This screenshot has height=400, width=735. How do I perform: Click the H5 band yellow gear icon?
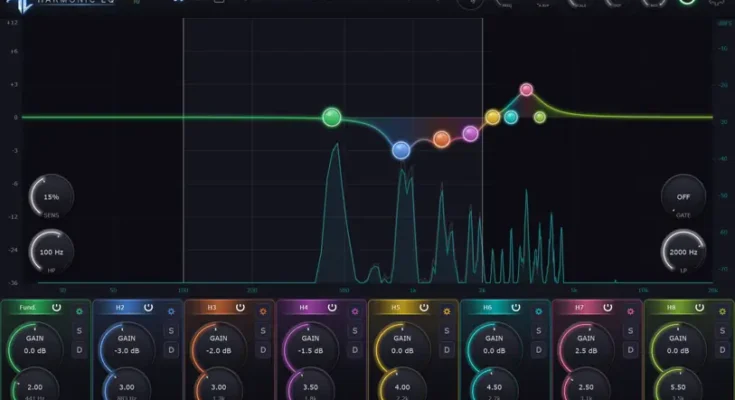point(447,311)
